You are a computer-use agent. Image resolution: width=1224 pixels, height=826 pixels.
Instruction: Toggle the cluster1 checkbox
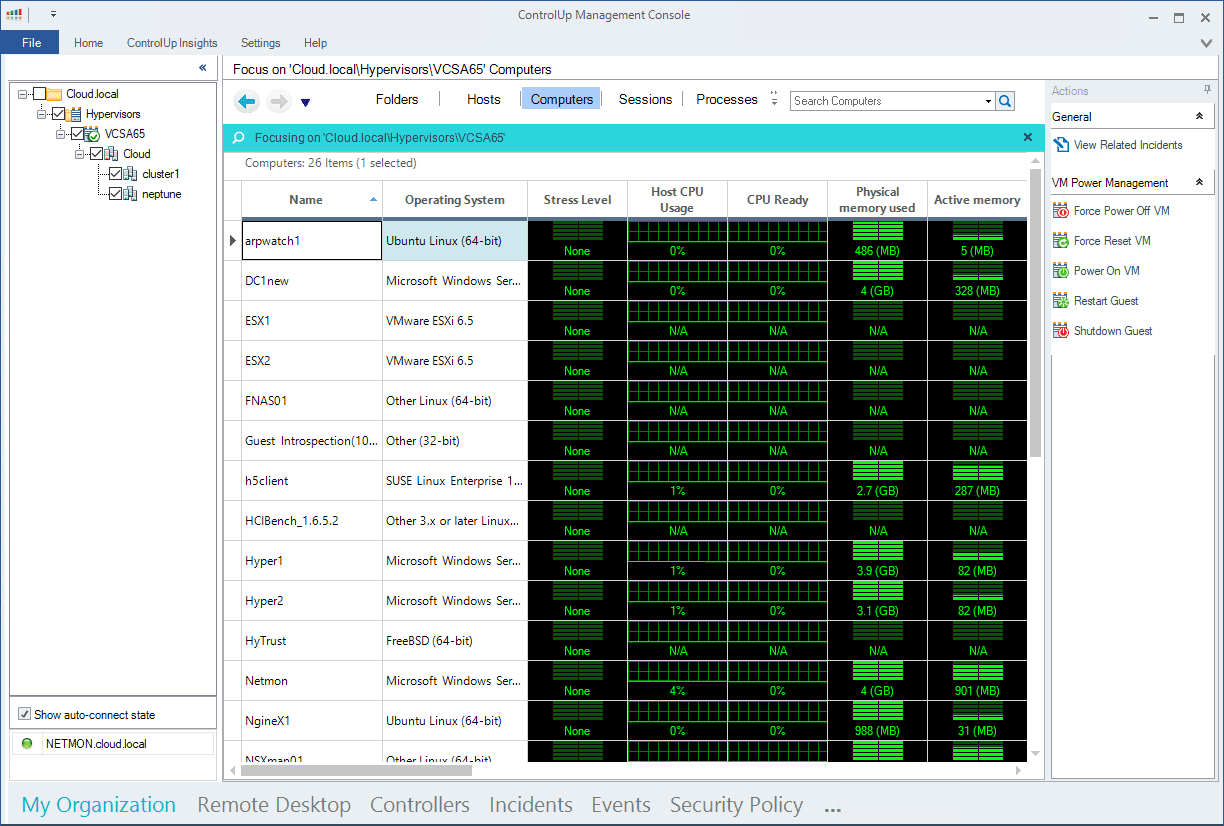point(115,174)
